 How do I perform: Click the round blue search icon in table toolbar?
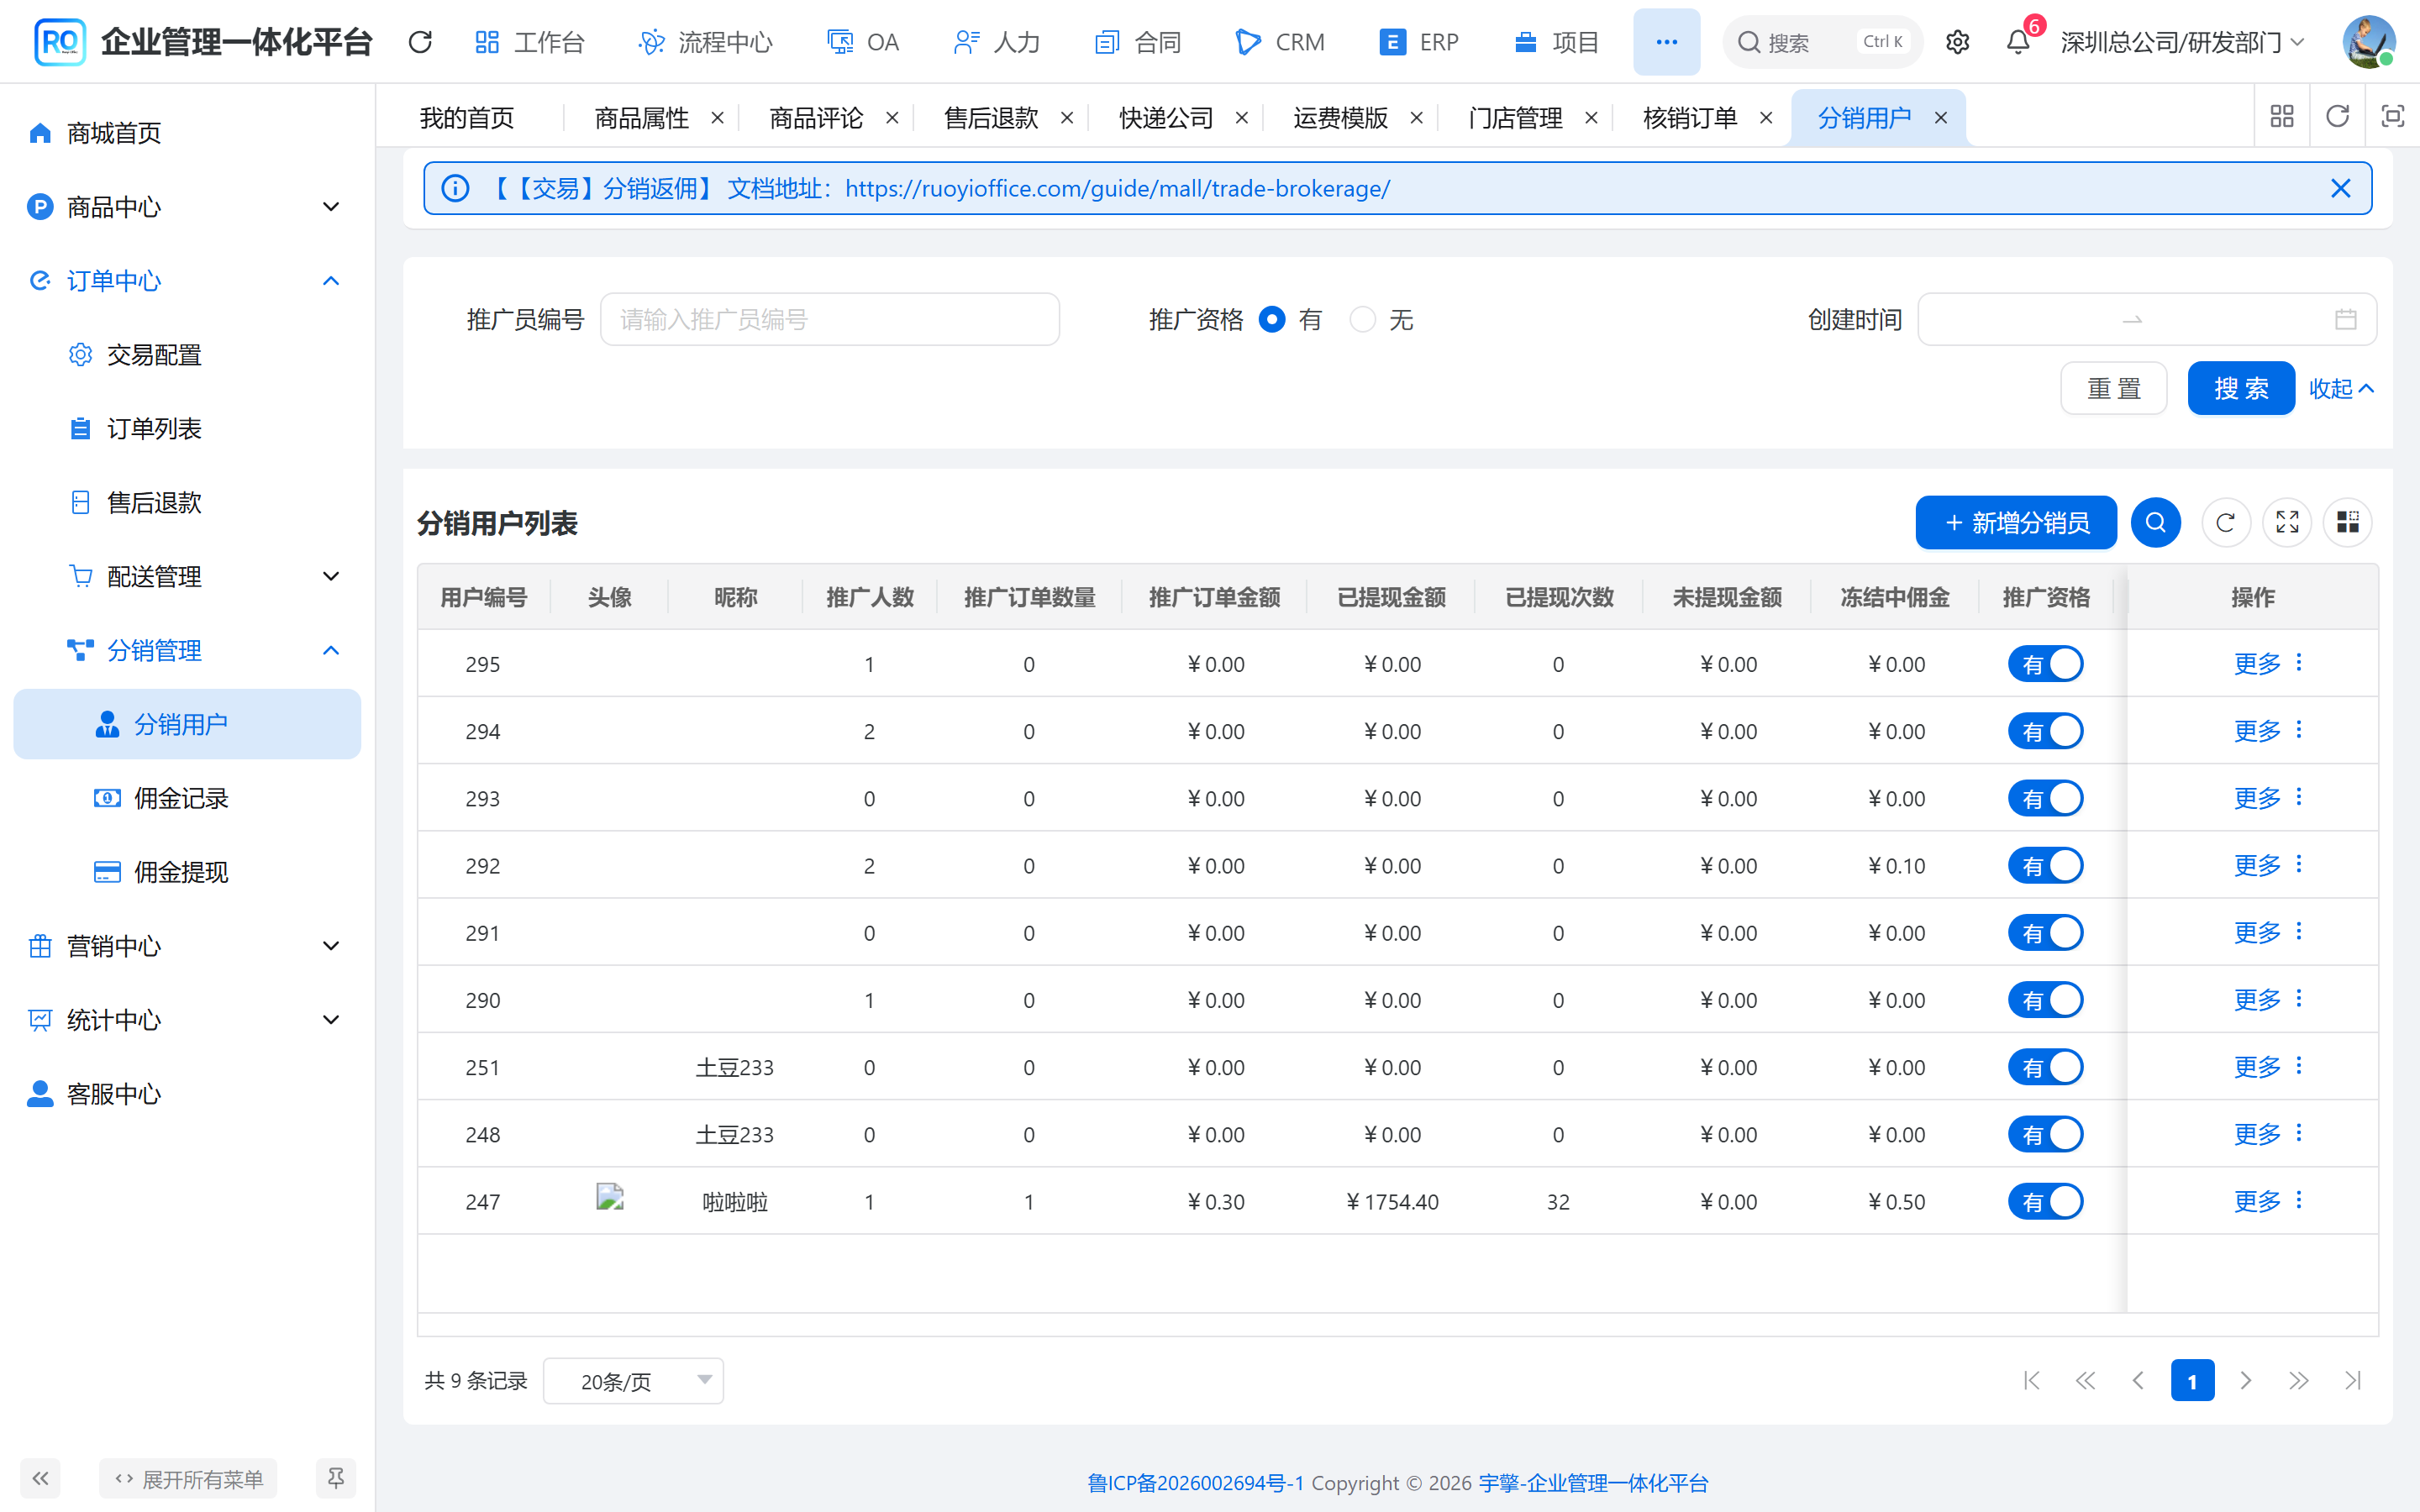pyautogui.click(x=2155, y=522)
